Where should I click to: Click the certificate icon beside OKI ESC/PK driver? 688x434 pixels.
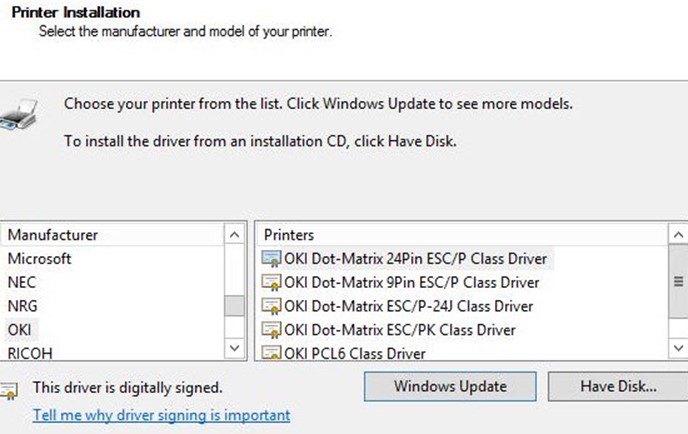[x=271, y=330]
